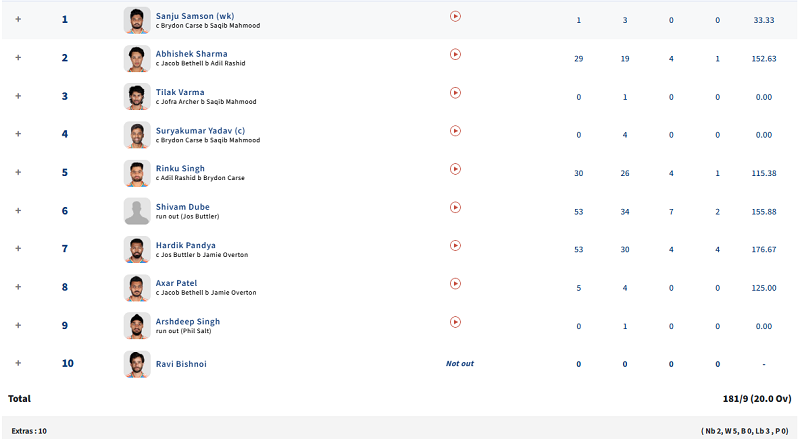Open Arshdeep Singh profile link
800x439 pixels.
[x=188, y=322]
